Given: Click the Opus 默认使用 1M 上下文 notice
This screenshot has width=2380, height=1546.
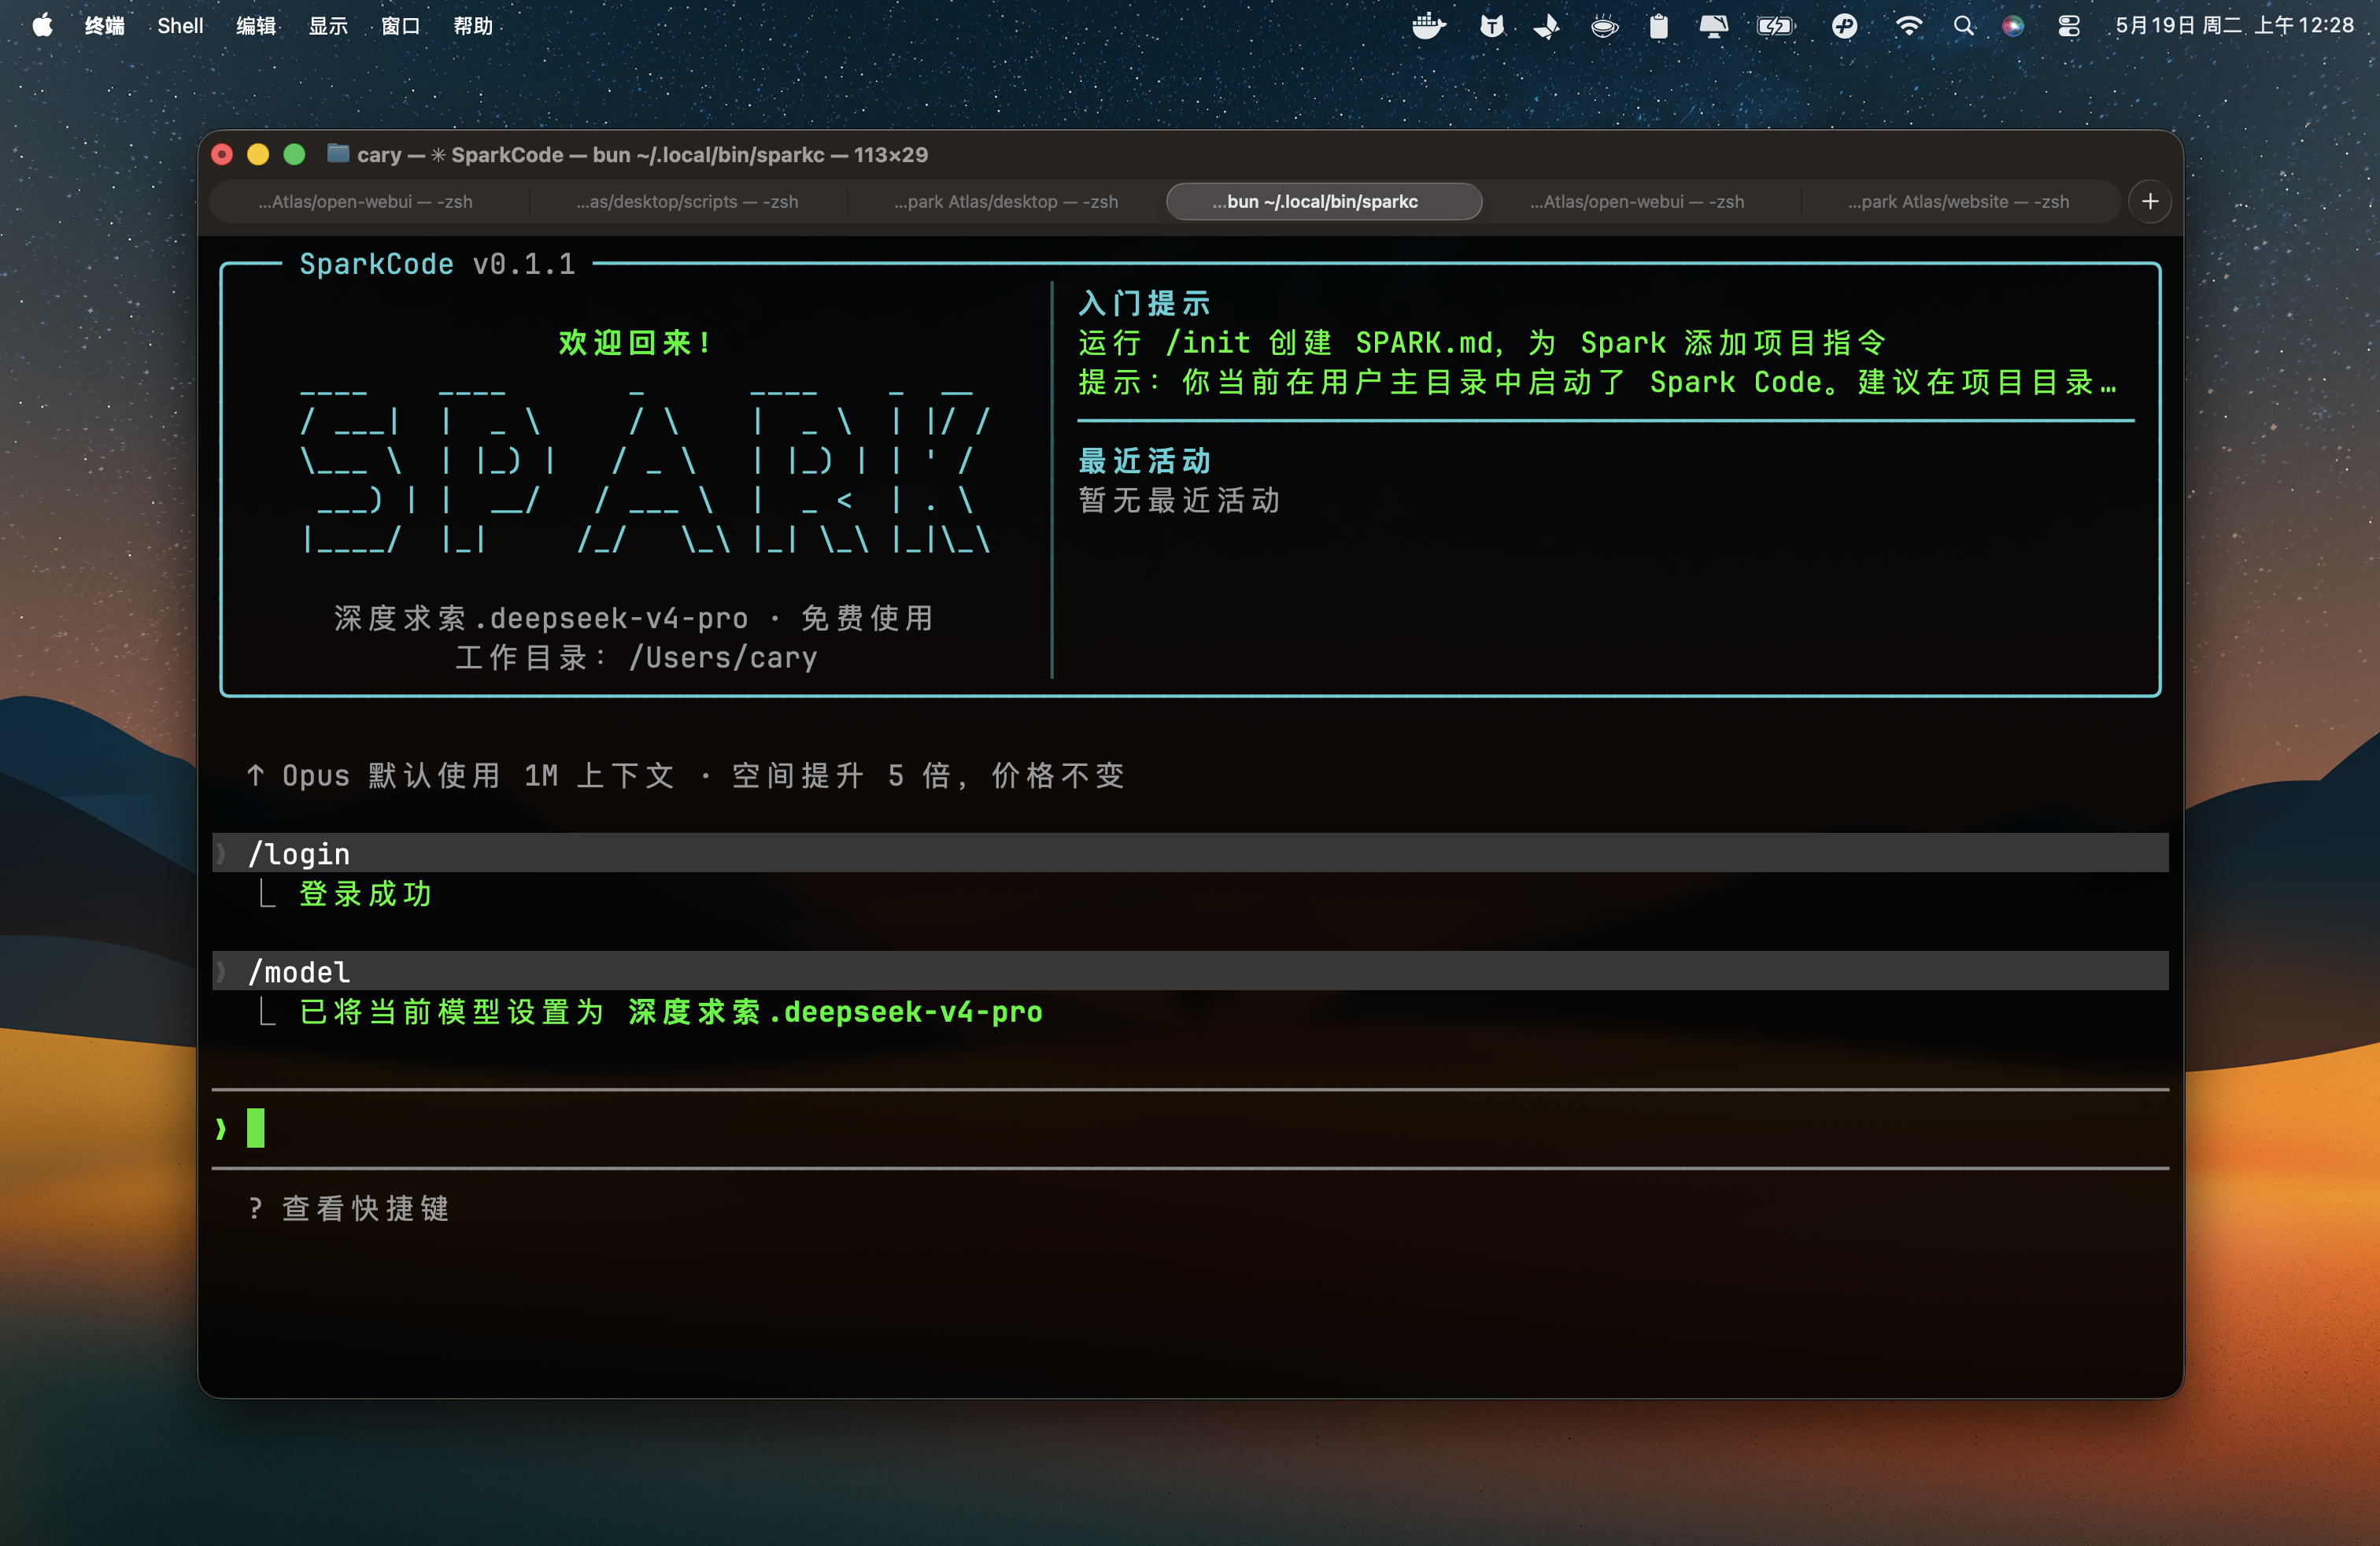Looking at the screenshot, I should [686, 776].
